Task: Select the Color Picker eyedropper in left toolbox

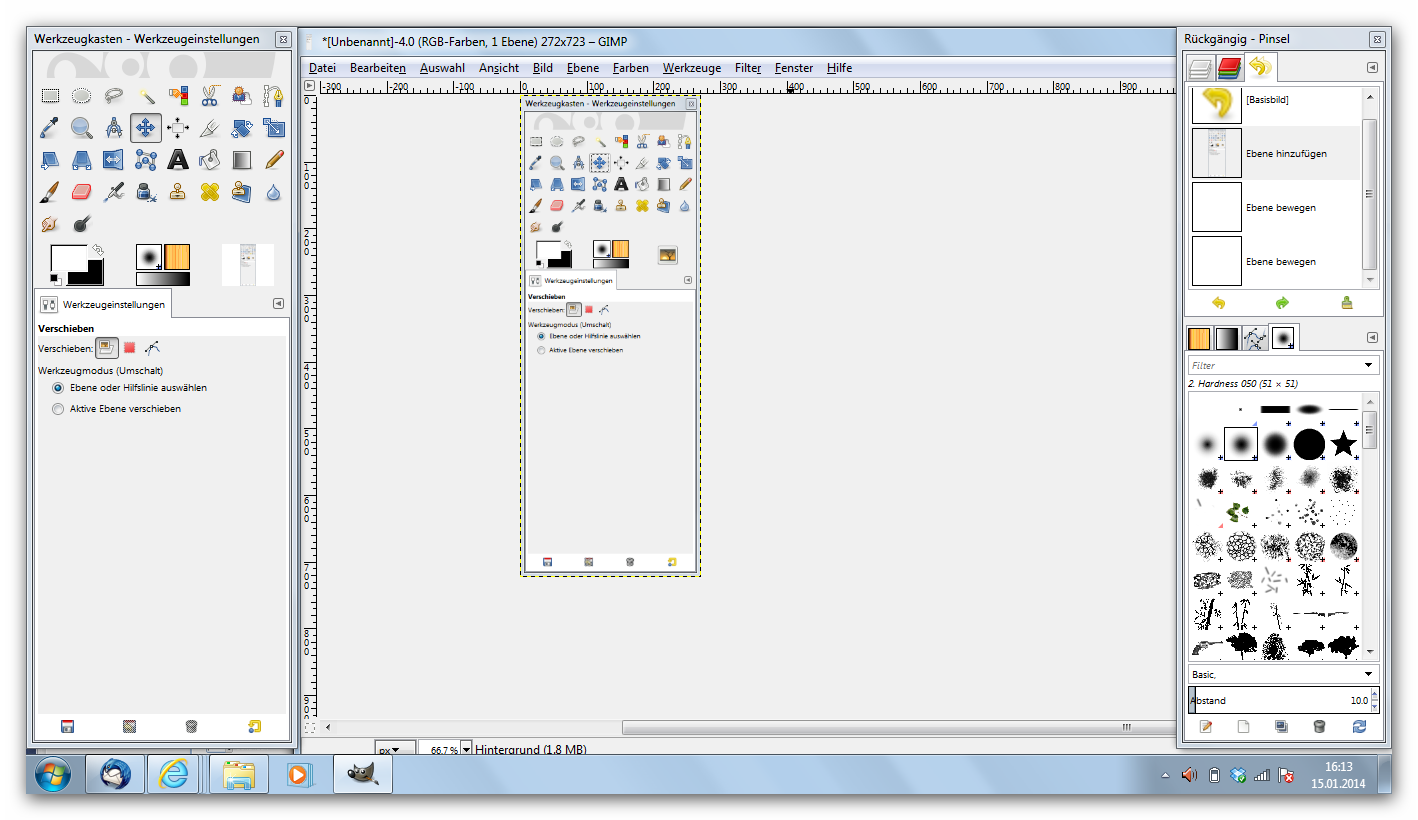Action: coord(50,128)
